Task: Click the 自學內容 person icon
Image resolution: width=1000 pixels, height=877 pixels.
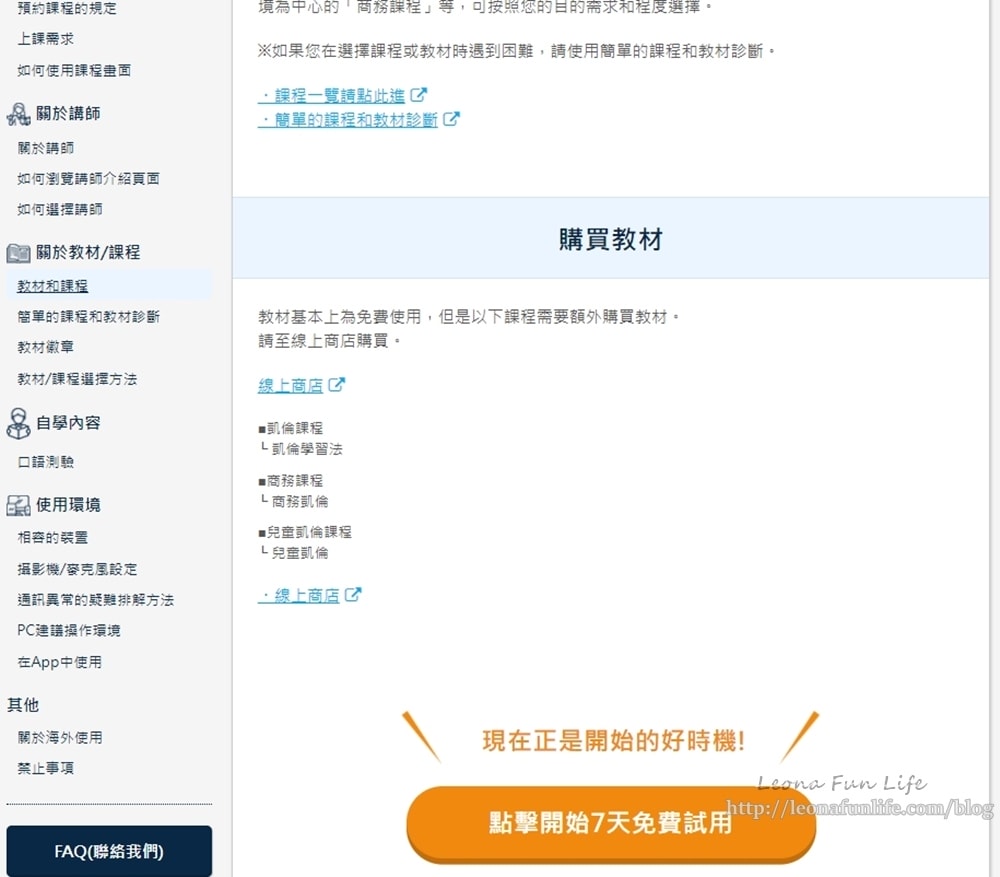Action: pos(18,423)
